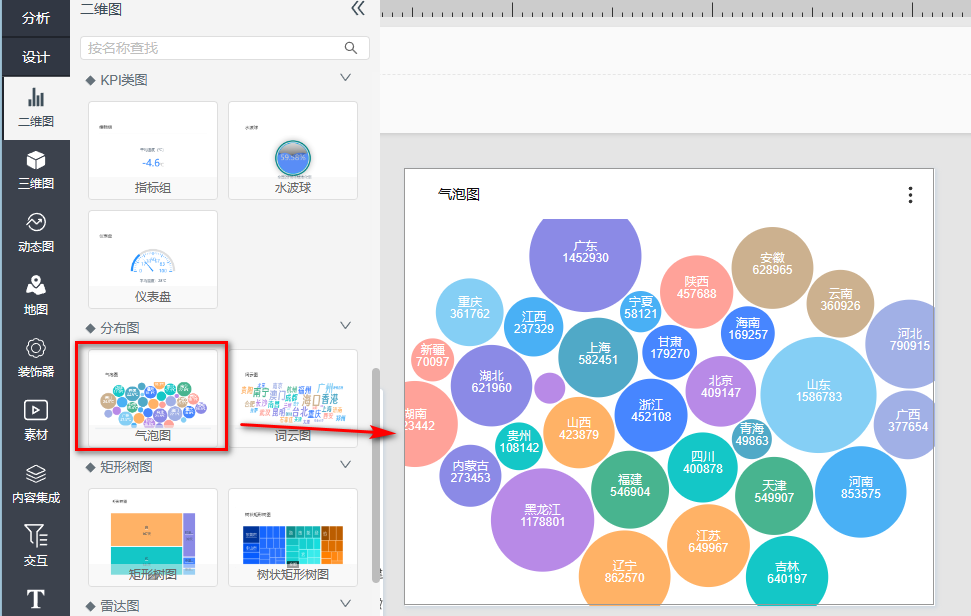This screenshot has height=616, width=971.
Task: Click the text tool T icon
Action: click(35, 598)
